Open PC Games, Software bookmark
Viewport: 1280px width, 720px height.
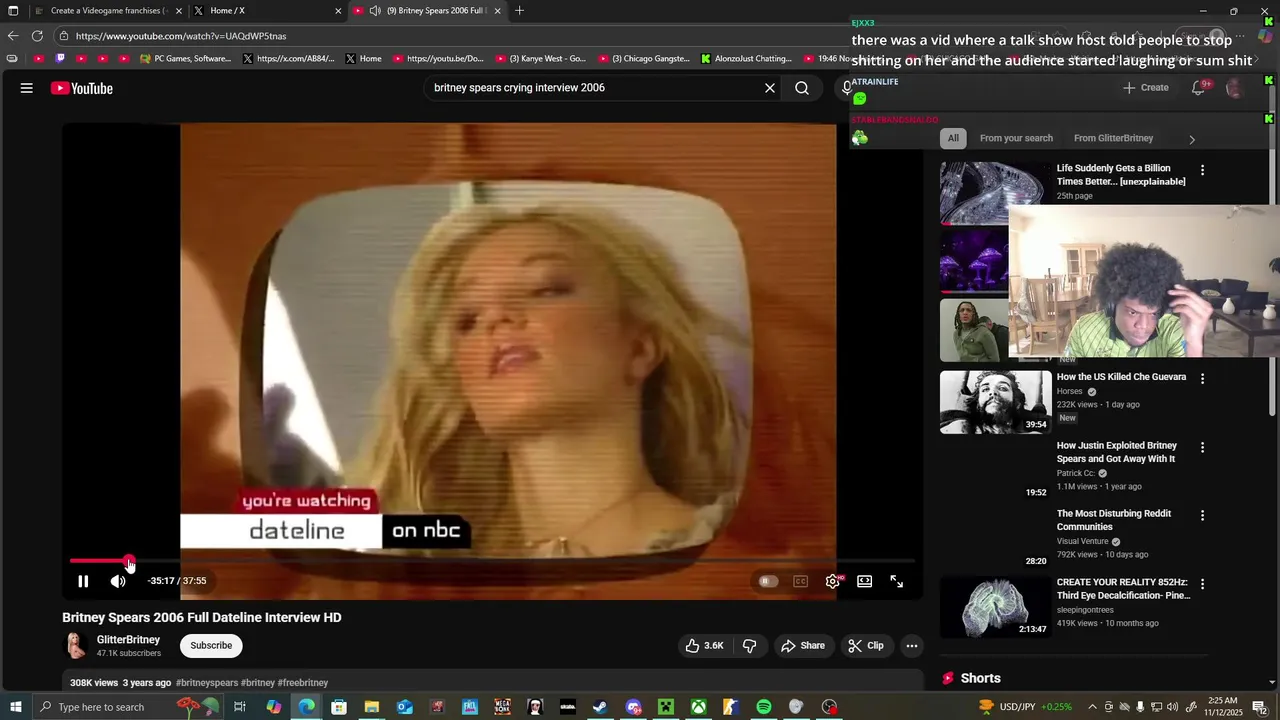pyautogui.click(x=185, y=59)
